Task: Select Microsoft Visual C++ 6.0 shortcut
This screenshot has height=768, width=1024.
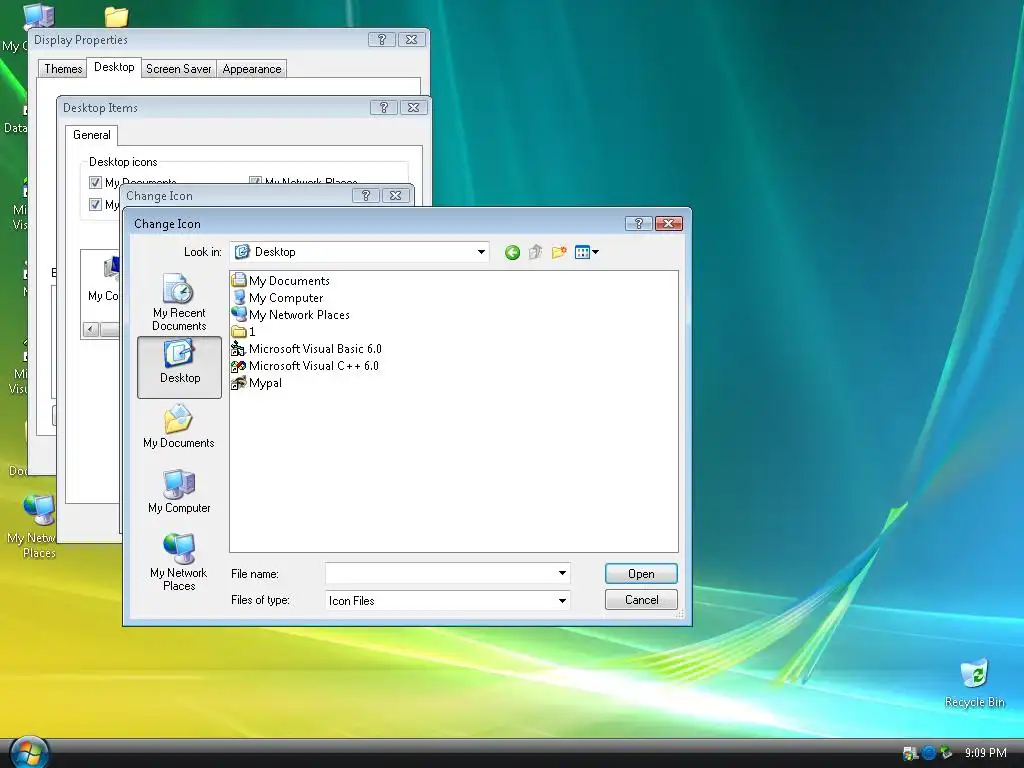Action: point(306,366)
